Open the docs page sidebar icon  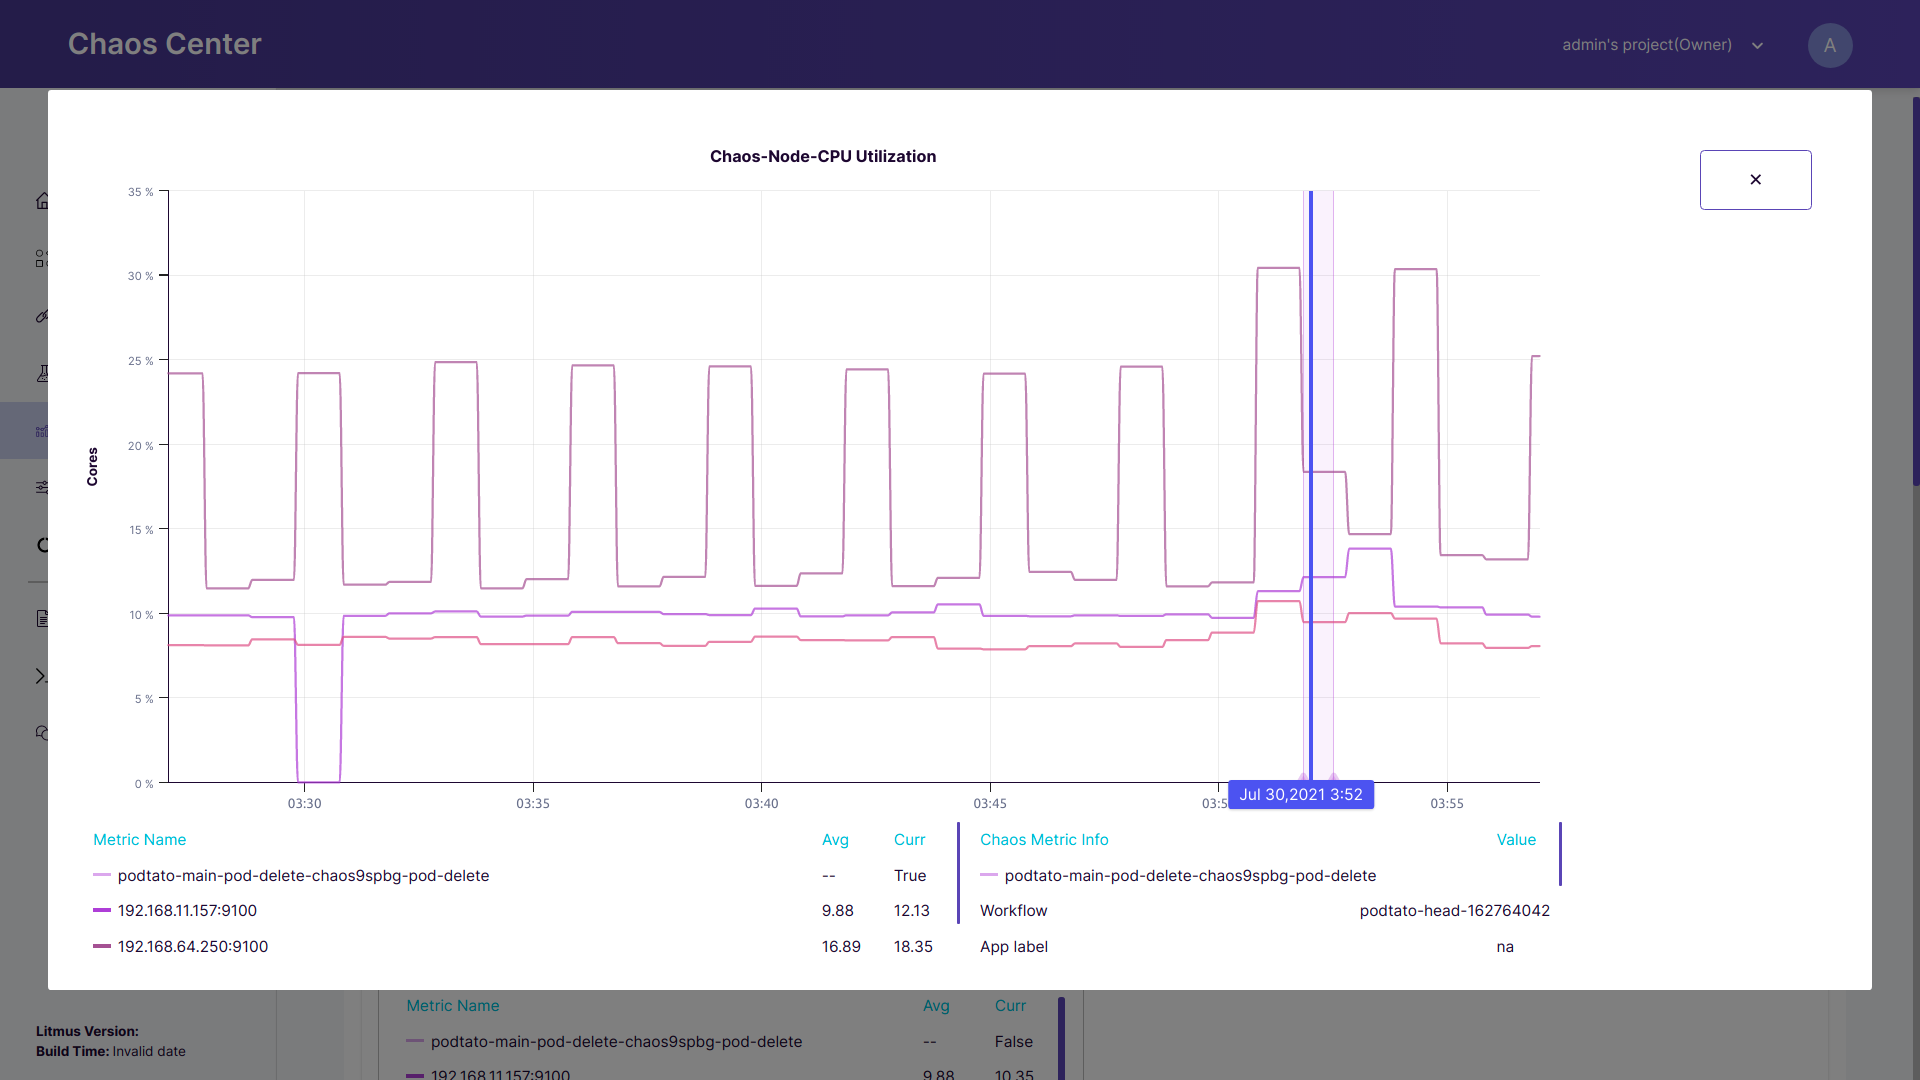click(x=42, y=618)
